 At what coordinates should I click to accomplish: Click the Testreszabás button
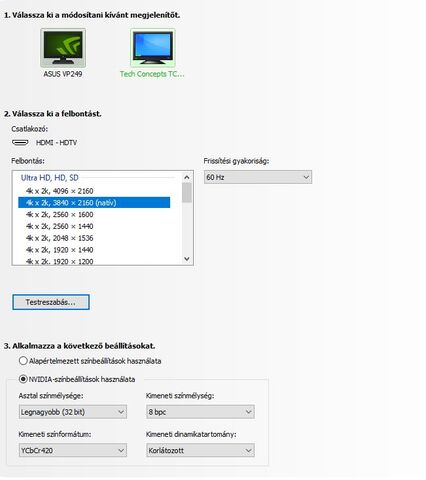[51, 302]
